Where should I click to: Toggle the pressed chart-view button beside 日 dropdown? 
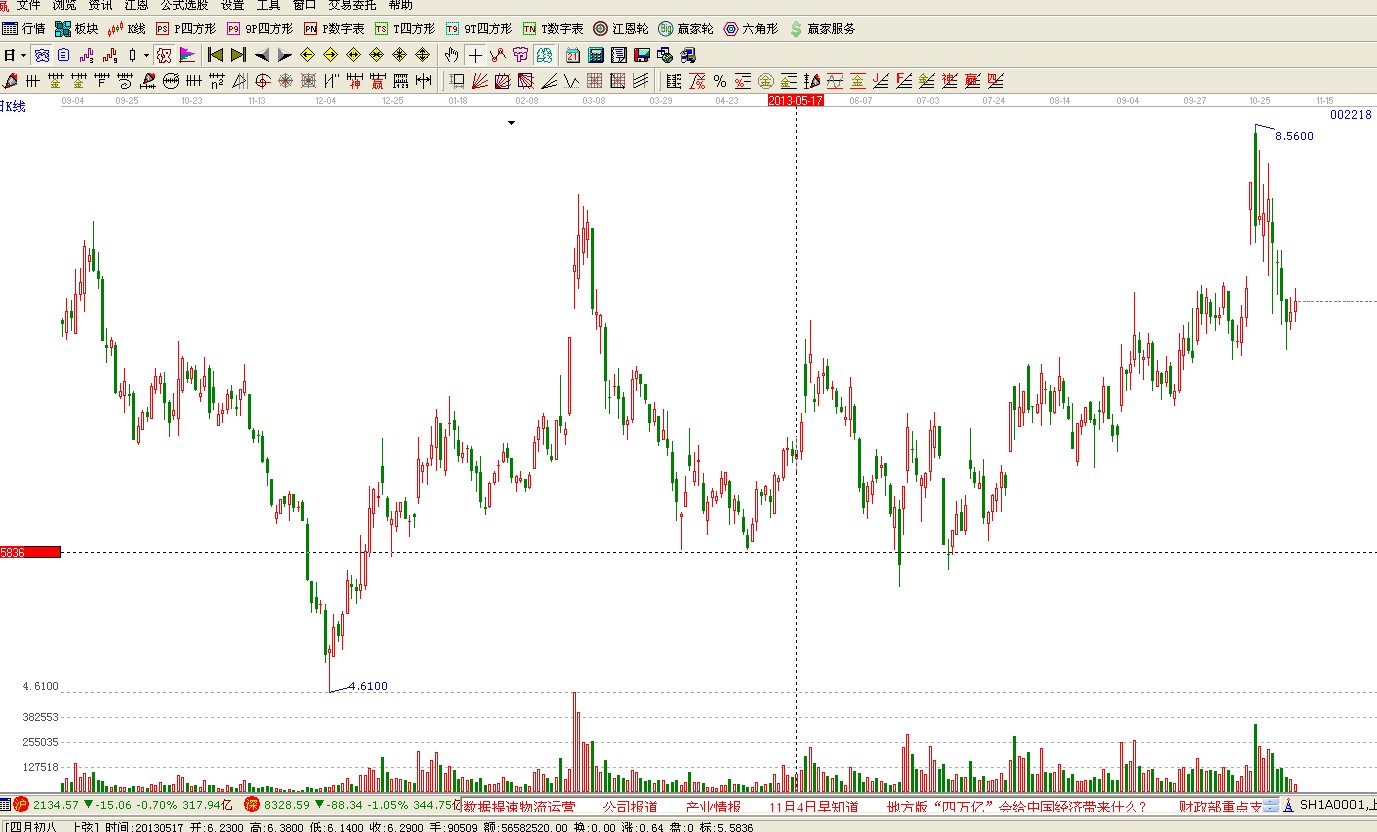41,55
